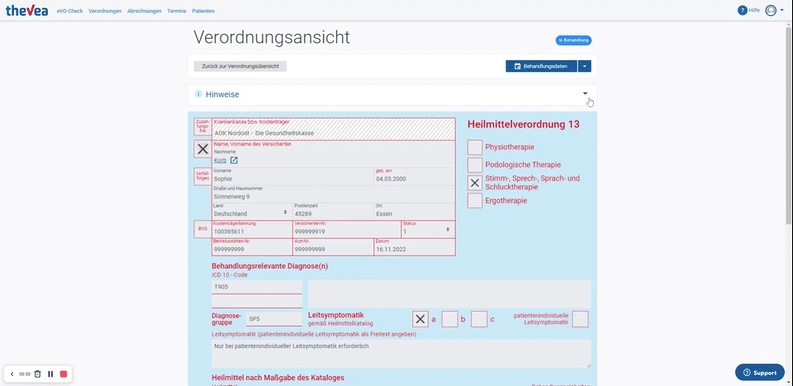Viewport: 793px width, 386px height.
Task: Click Zurück zur Verordnungsübersicht button
Action: (x=240, y=66)
